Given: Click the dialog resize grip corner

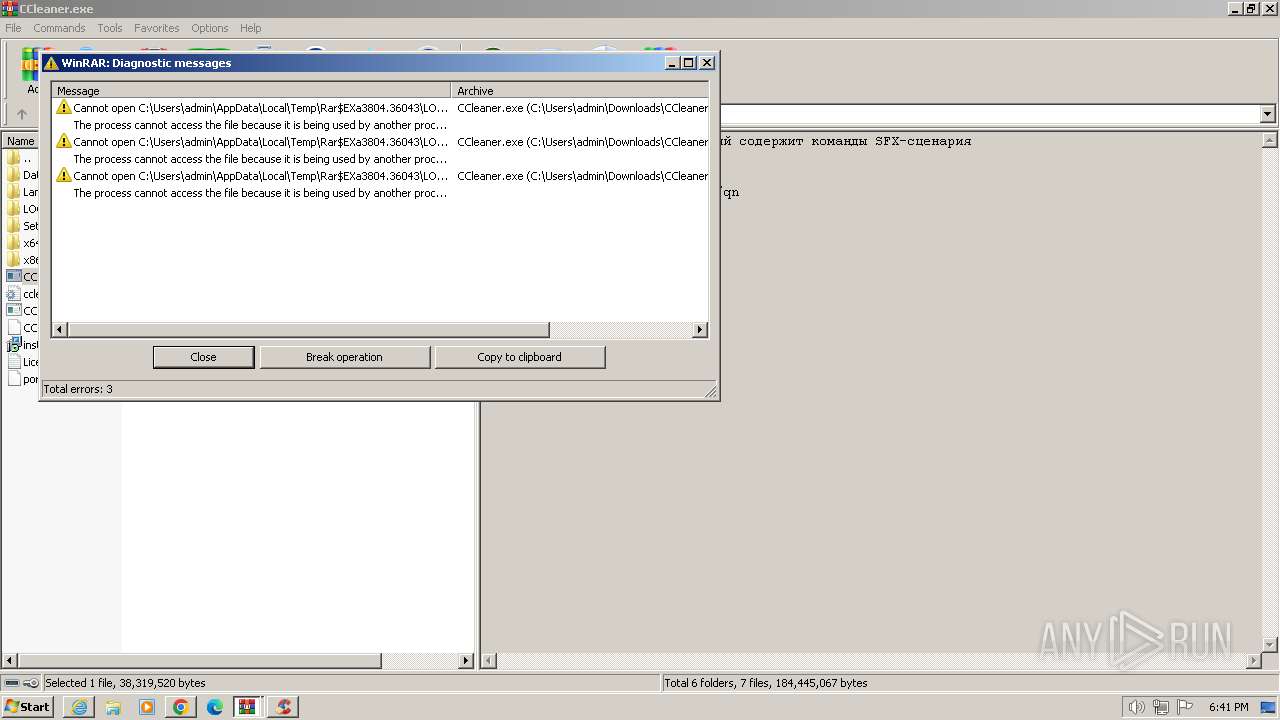Looking at the screenshot, I should (712, 392).
